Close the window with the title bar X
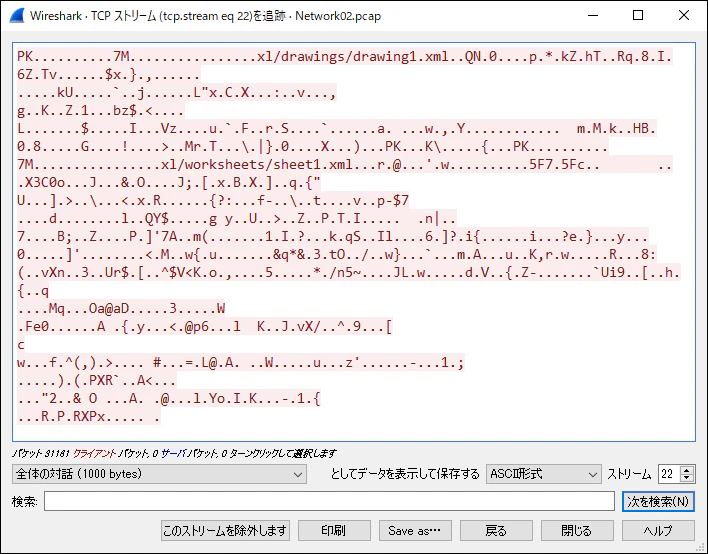This screenshot has height=554, width=708. pos(684,15)
